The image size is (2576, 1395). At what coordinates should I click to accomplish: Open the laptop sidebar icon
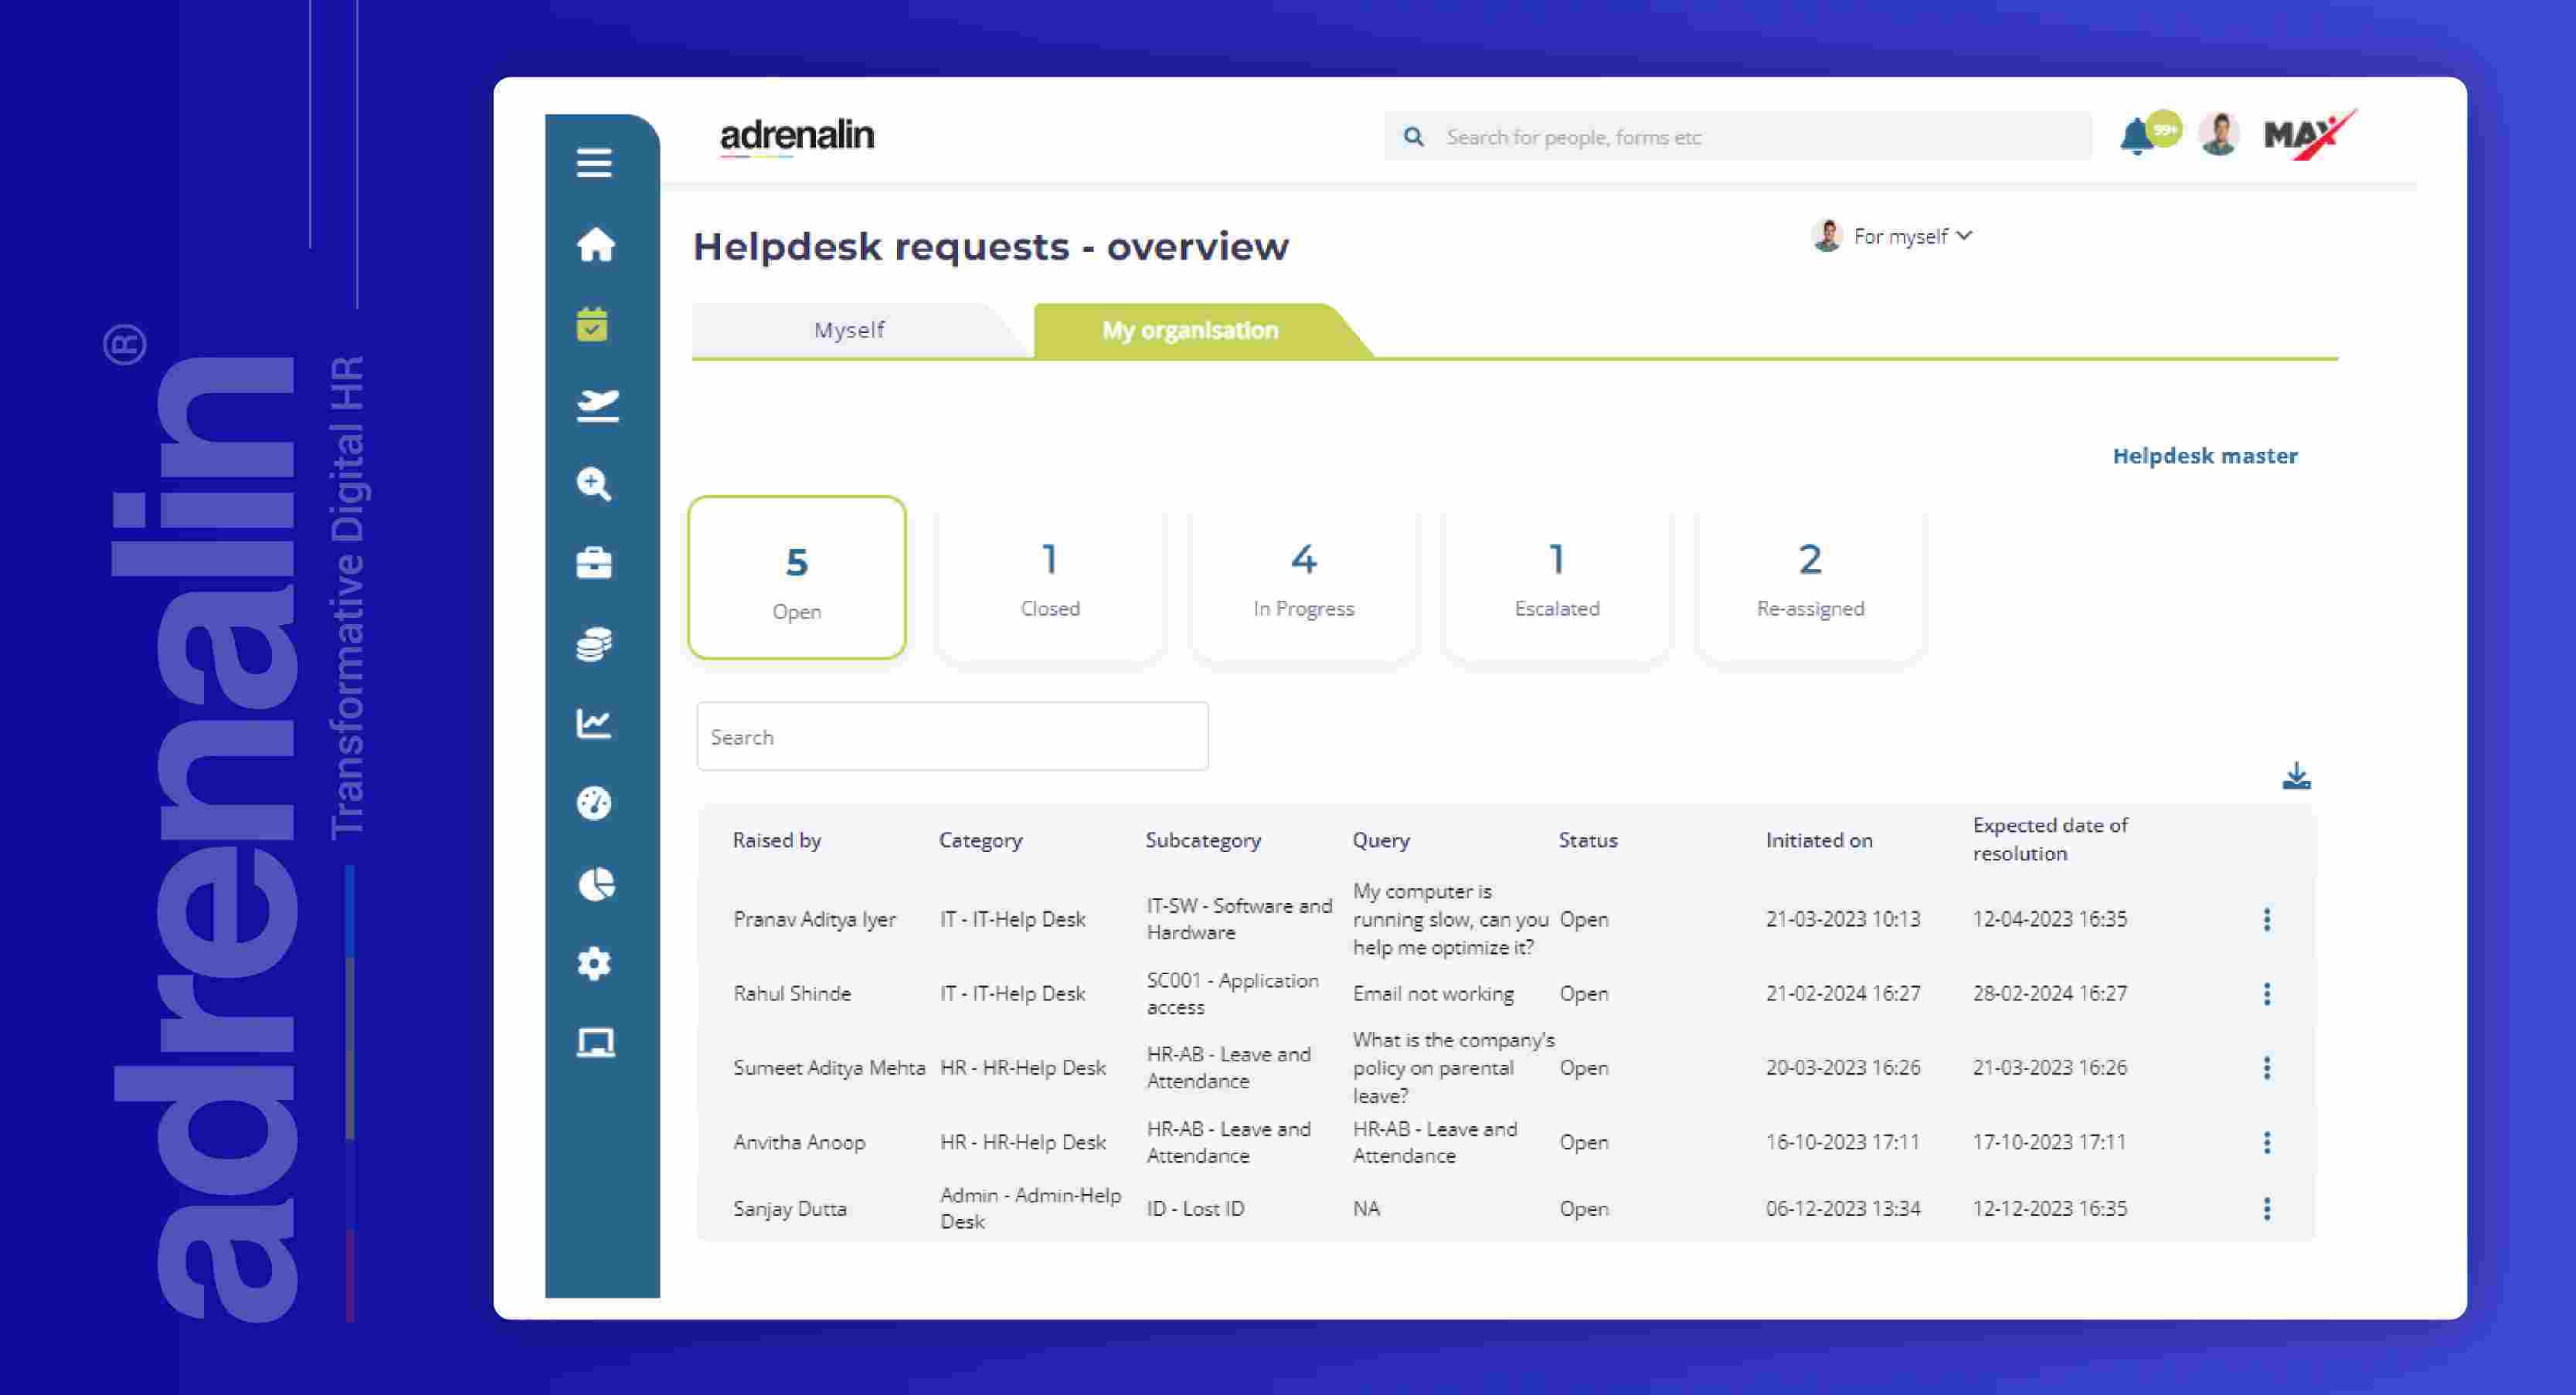(x=595, y=1043)
